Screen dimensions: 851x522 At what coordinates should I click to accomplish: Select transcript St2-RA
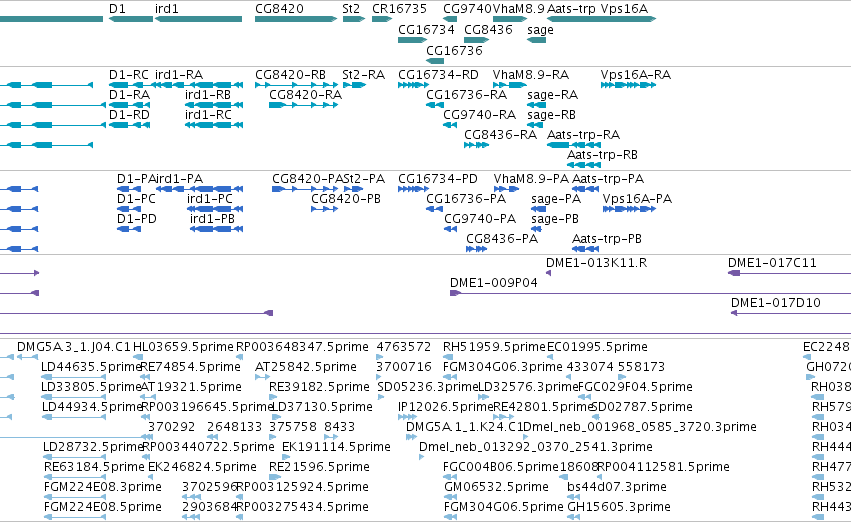click(x=354, y=85)
